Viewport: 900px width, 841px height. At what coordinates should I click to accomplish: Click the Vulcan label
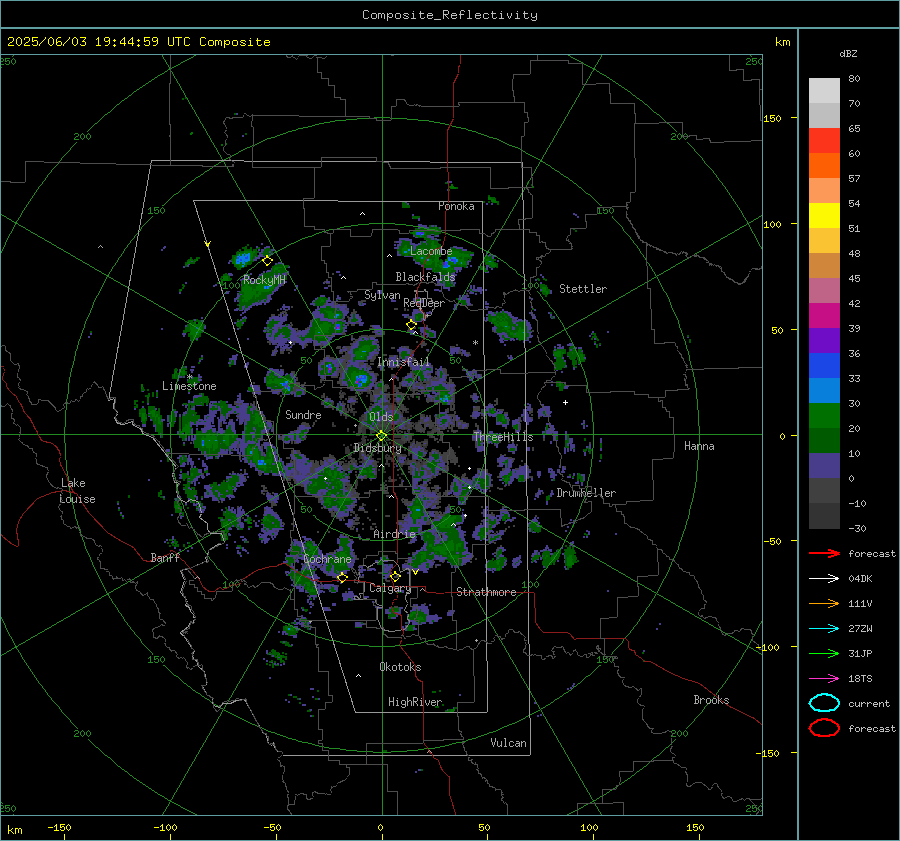coord(508,743)
